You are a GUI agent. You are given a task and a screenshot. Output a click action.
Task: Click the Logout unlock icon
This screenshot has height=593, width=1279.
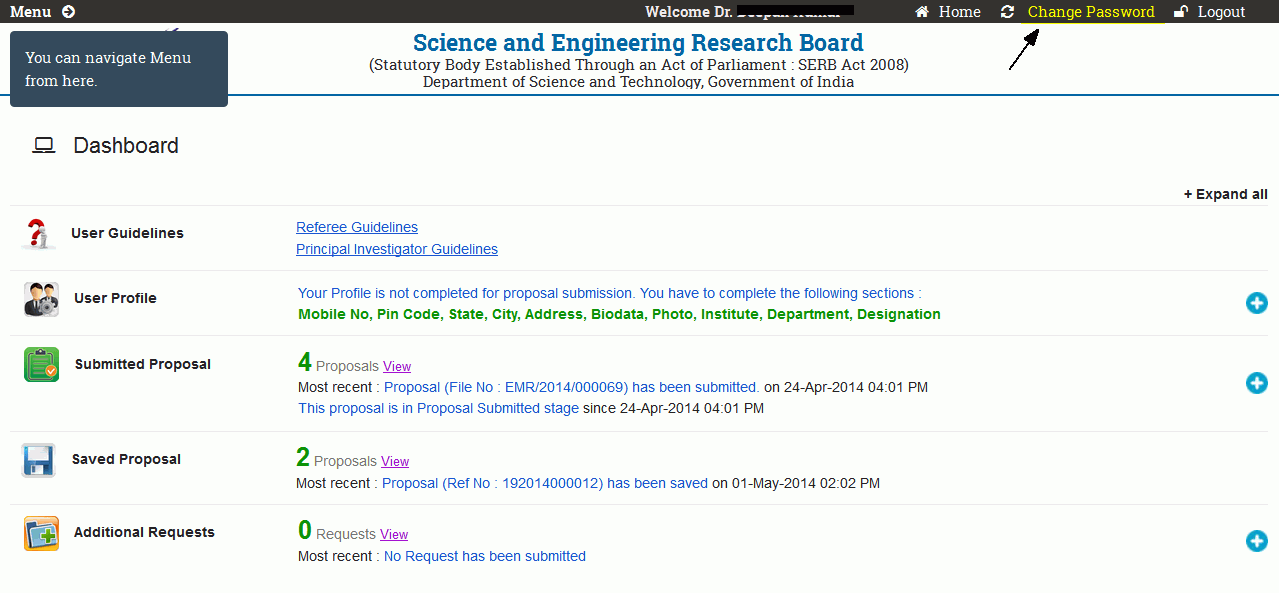coord(1181,12)
